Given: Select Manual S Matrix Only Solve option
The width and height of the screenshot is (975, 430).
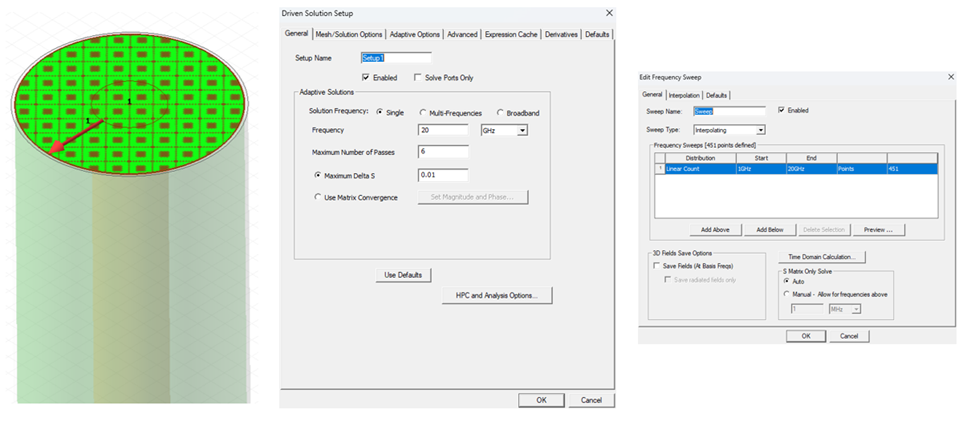Looking at the screenshot, I should click(786, 294).
